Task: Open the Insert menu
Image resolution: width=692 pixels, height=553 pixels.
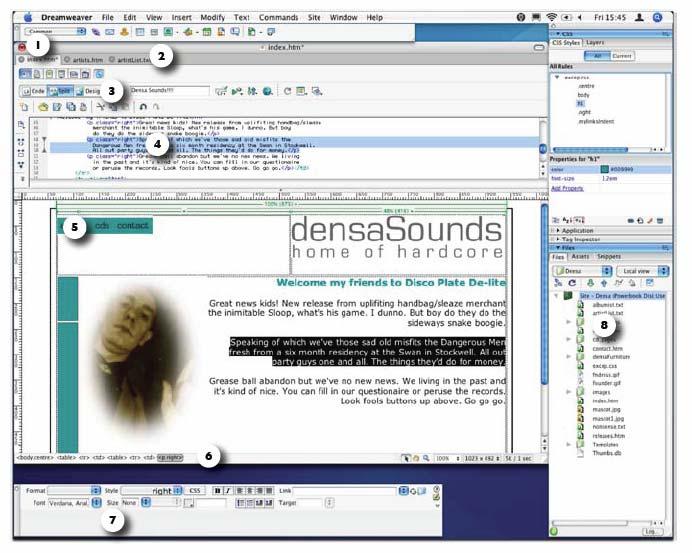Action: tap(181, 18)
